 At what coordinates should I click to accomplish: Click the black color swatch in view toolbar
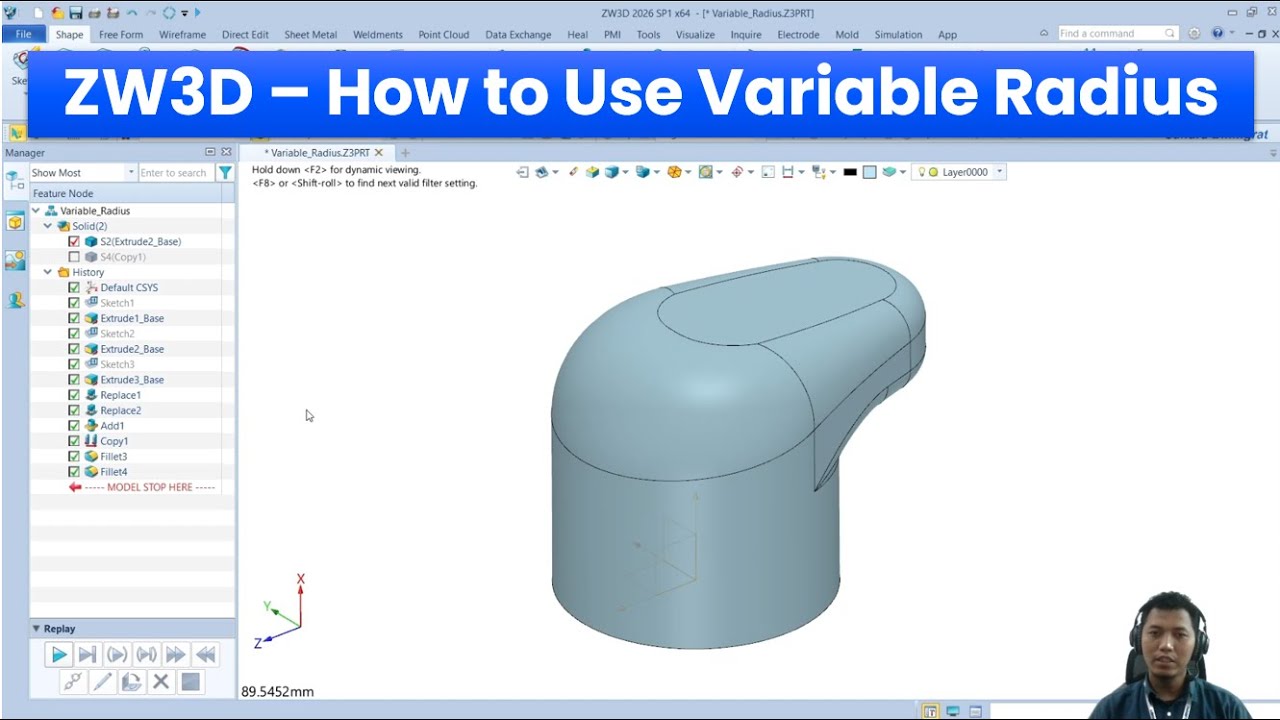[850, 172]
